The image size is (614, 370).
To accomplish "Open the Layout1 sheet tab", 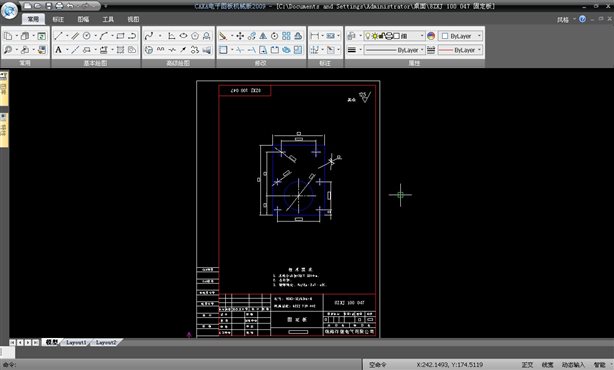I will tap(76, 342).
